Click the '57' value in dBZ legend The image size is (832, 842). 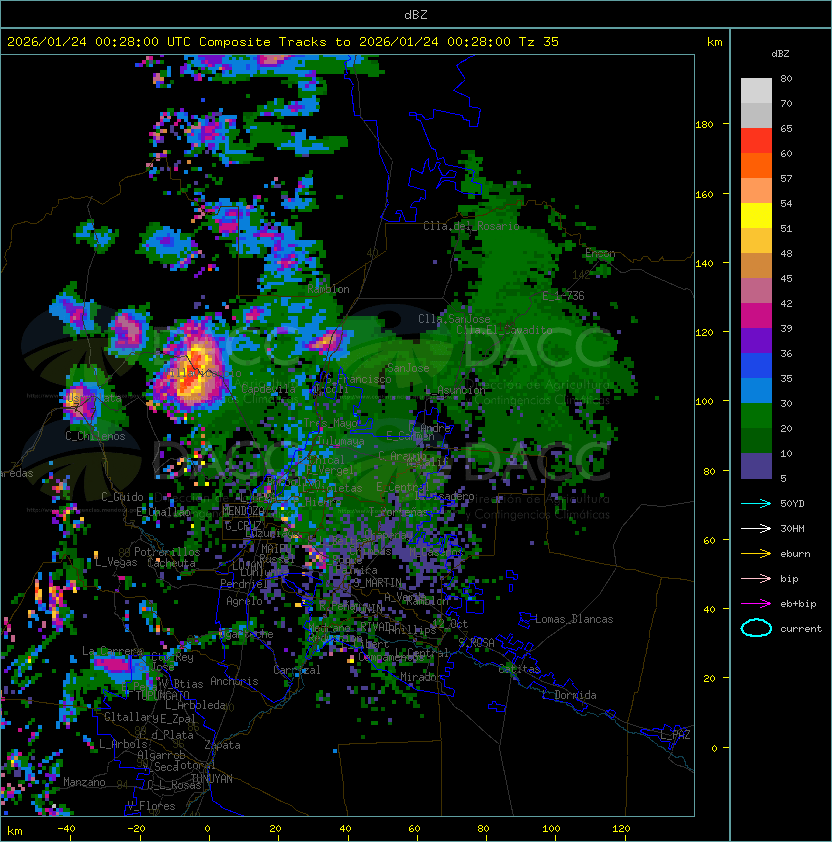tap(786, 178)
